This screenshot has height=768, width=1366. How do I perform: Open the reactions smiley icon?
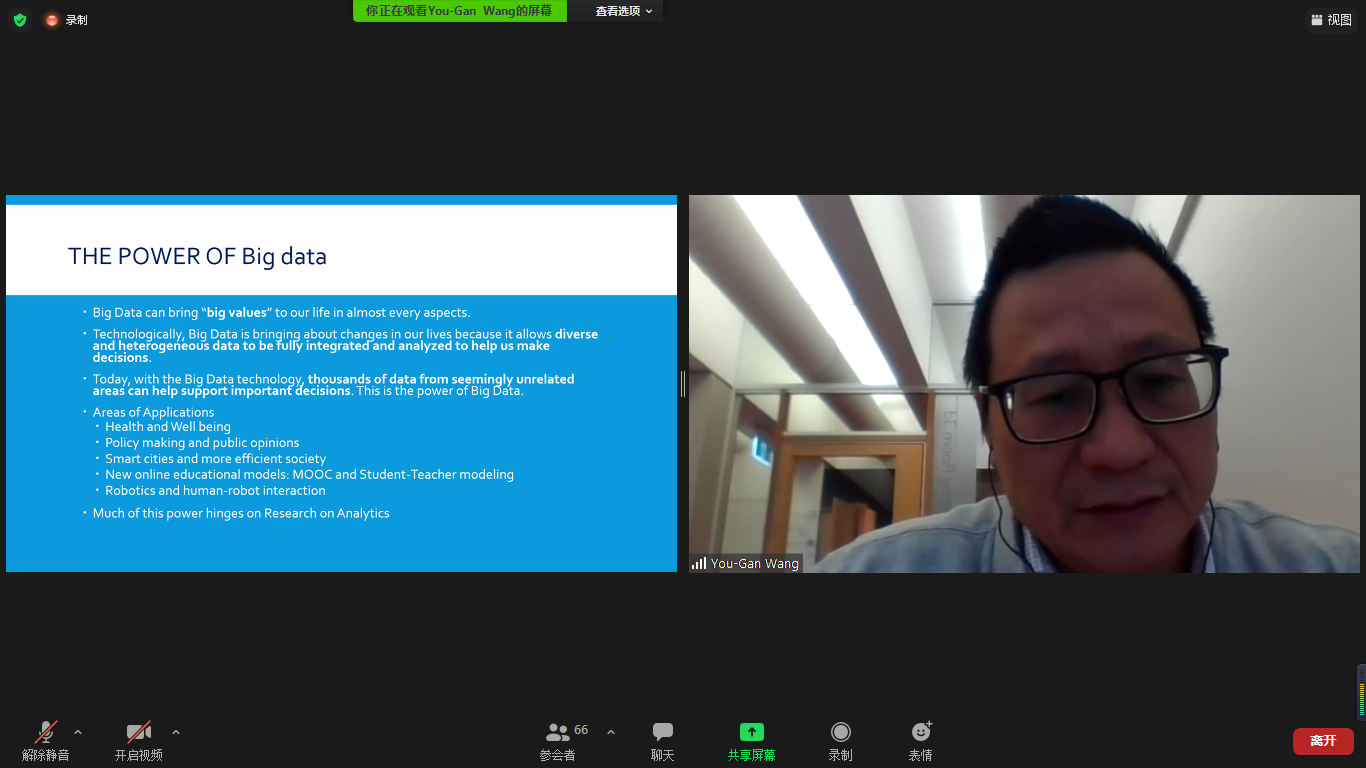point(920,733)
